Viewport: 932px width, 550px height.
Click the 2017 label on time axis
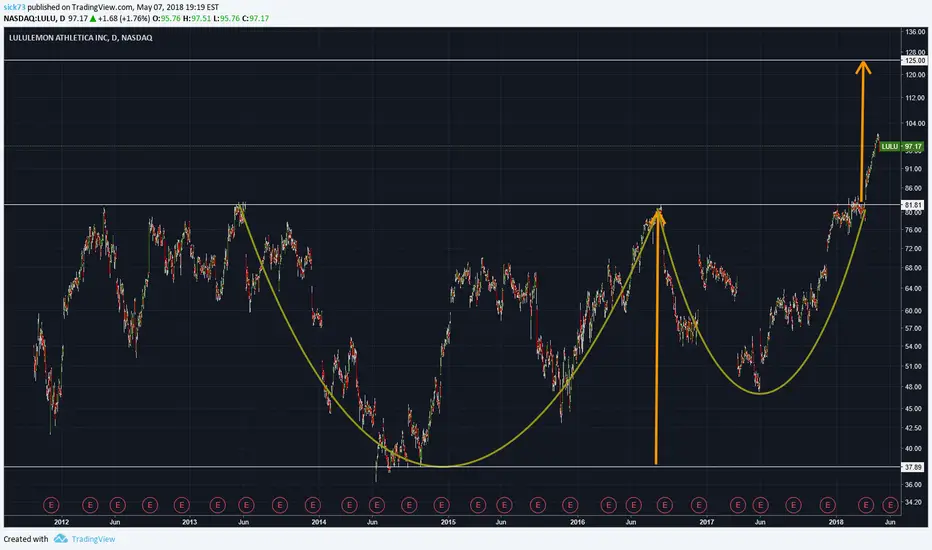(707, 522)
